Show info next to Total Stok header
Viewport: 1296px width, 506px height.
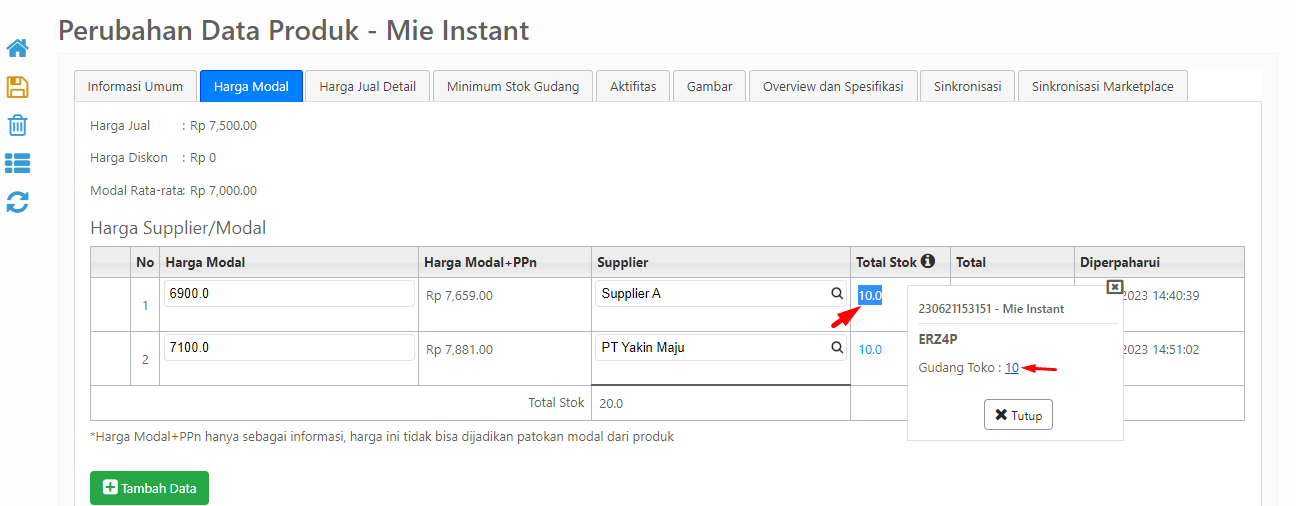click(x=928, y=261)
